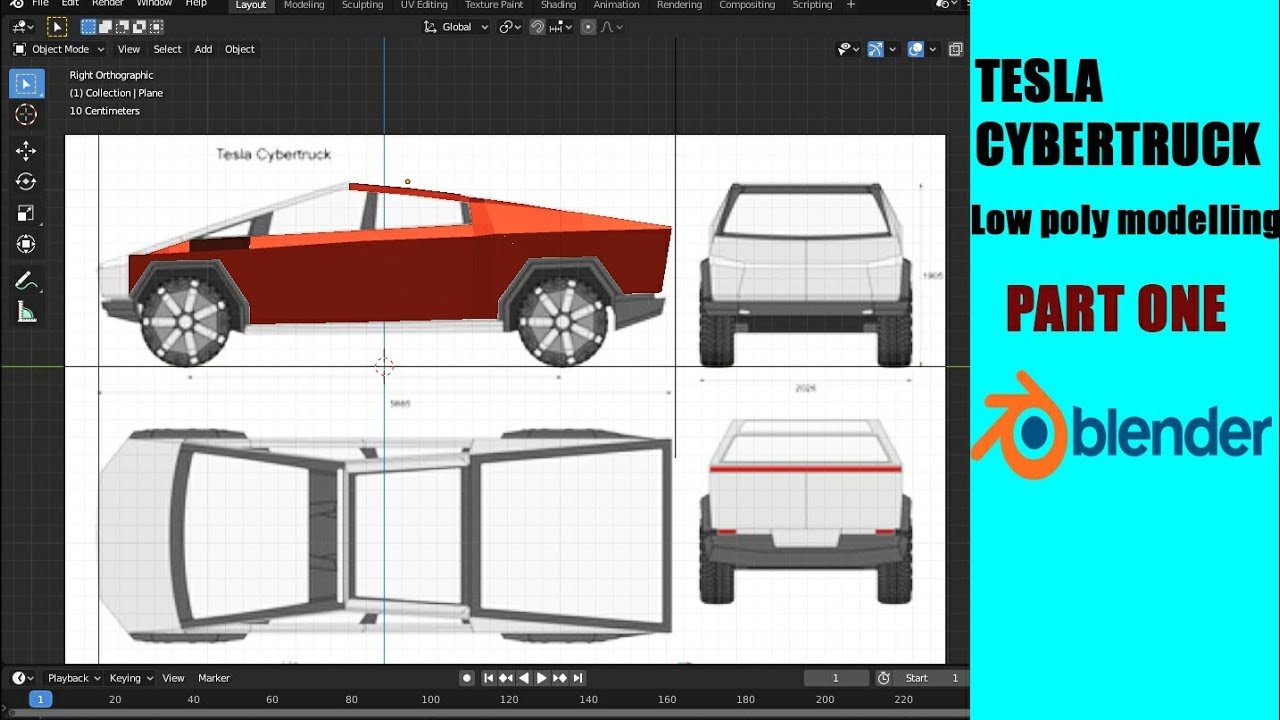Open the viewport Add menu
1280x720 pixels.
203,49
